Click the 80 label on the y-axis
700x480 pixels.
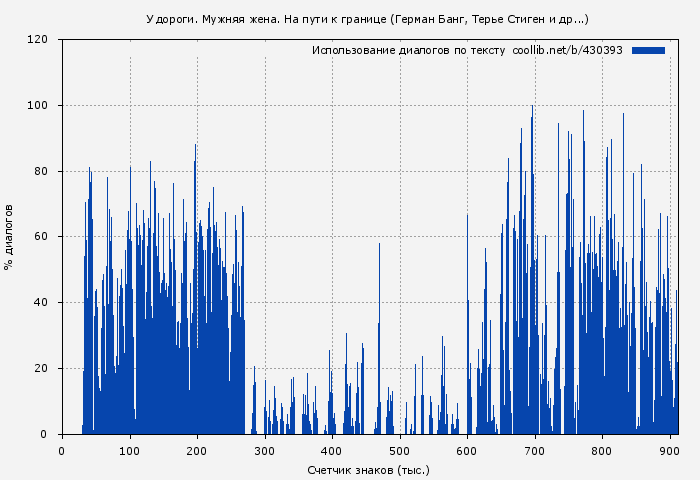click(41, 171)
